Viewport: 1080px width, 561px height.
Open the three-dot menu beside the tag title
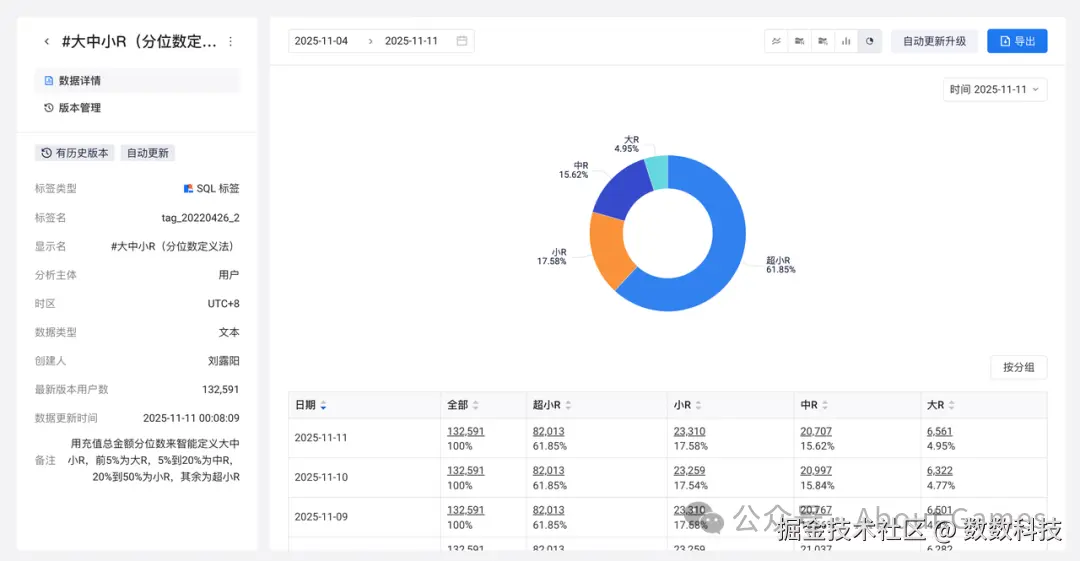click(x=231, y=41)
